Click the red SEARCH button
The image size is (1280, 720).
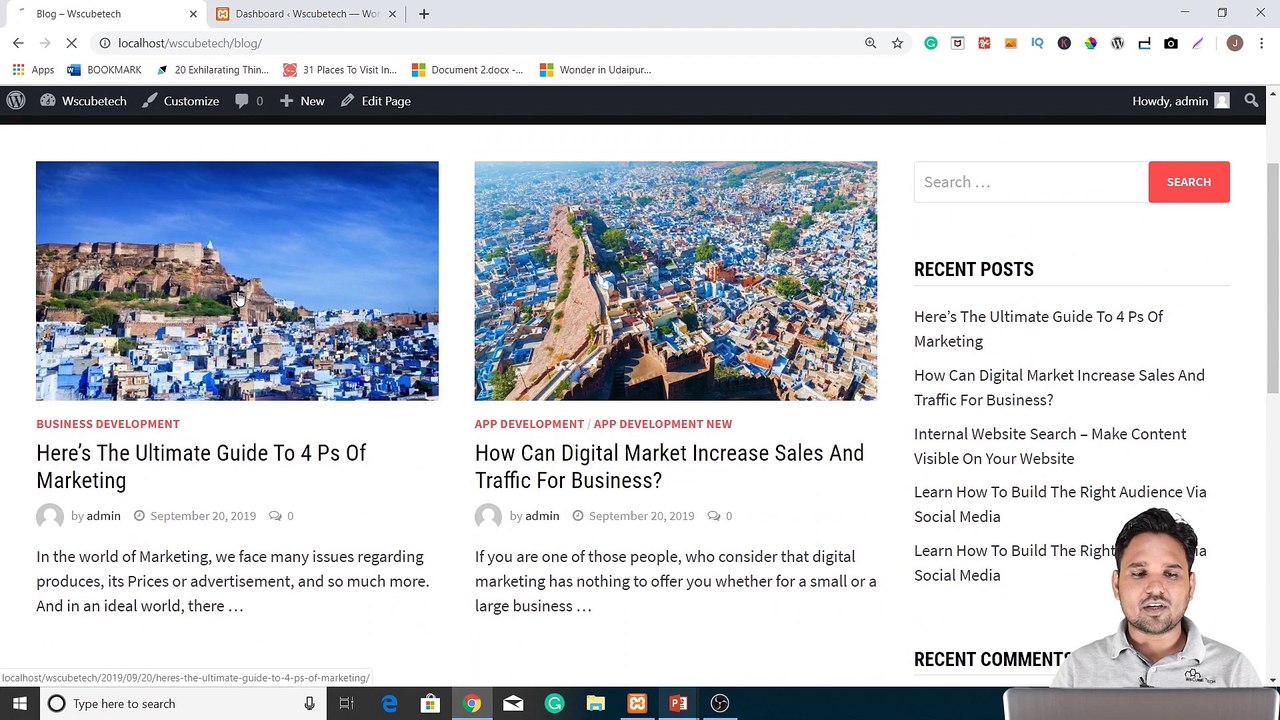[1189, 182]
